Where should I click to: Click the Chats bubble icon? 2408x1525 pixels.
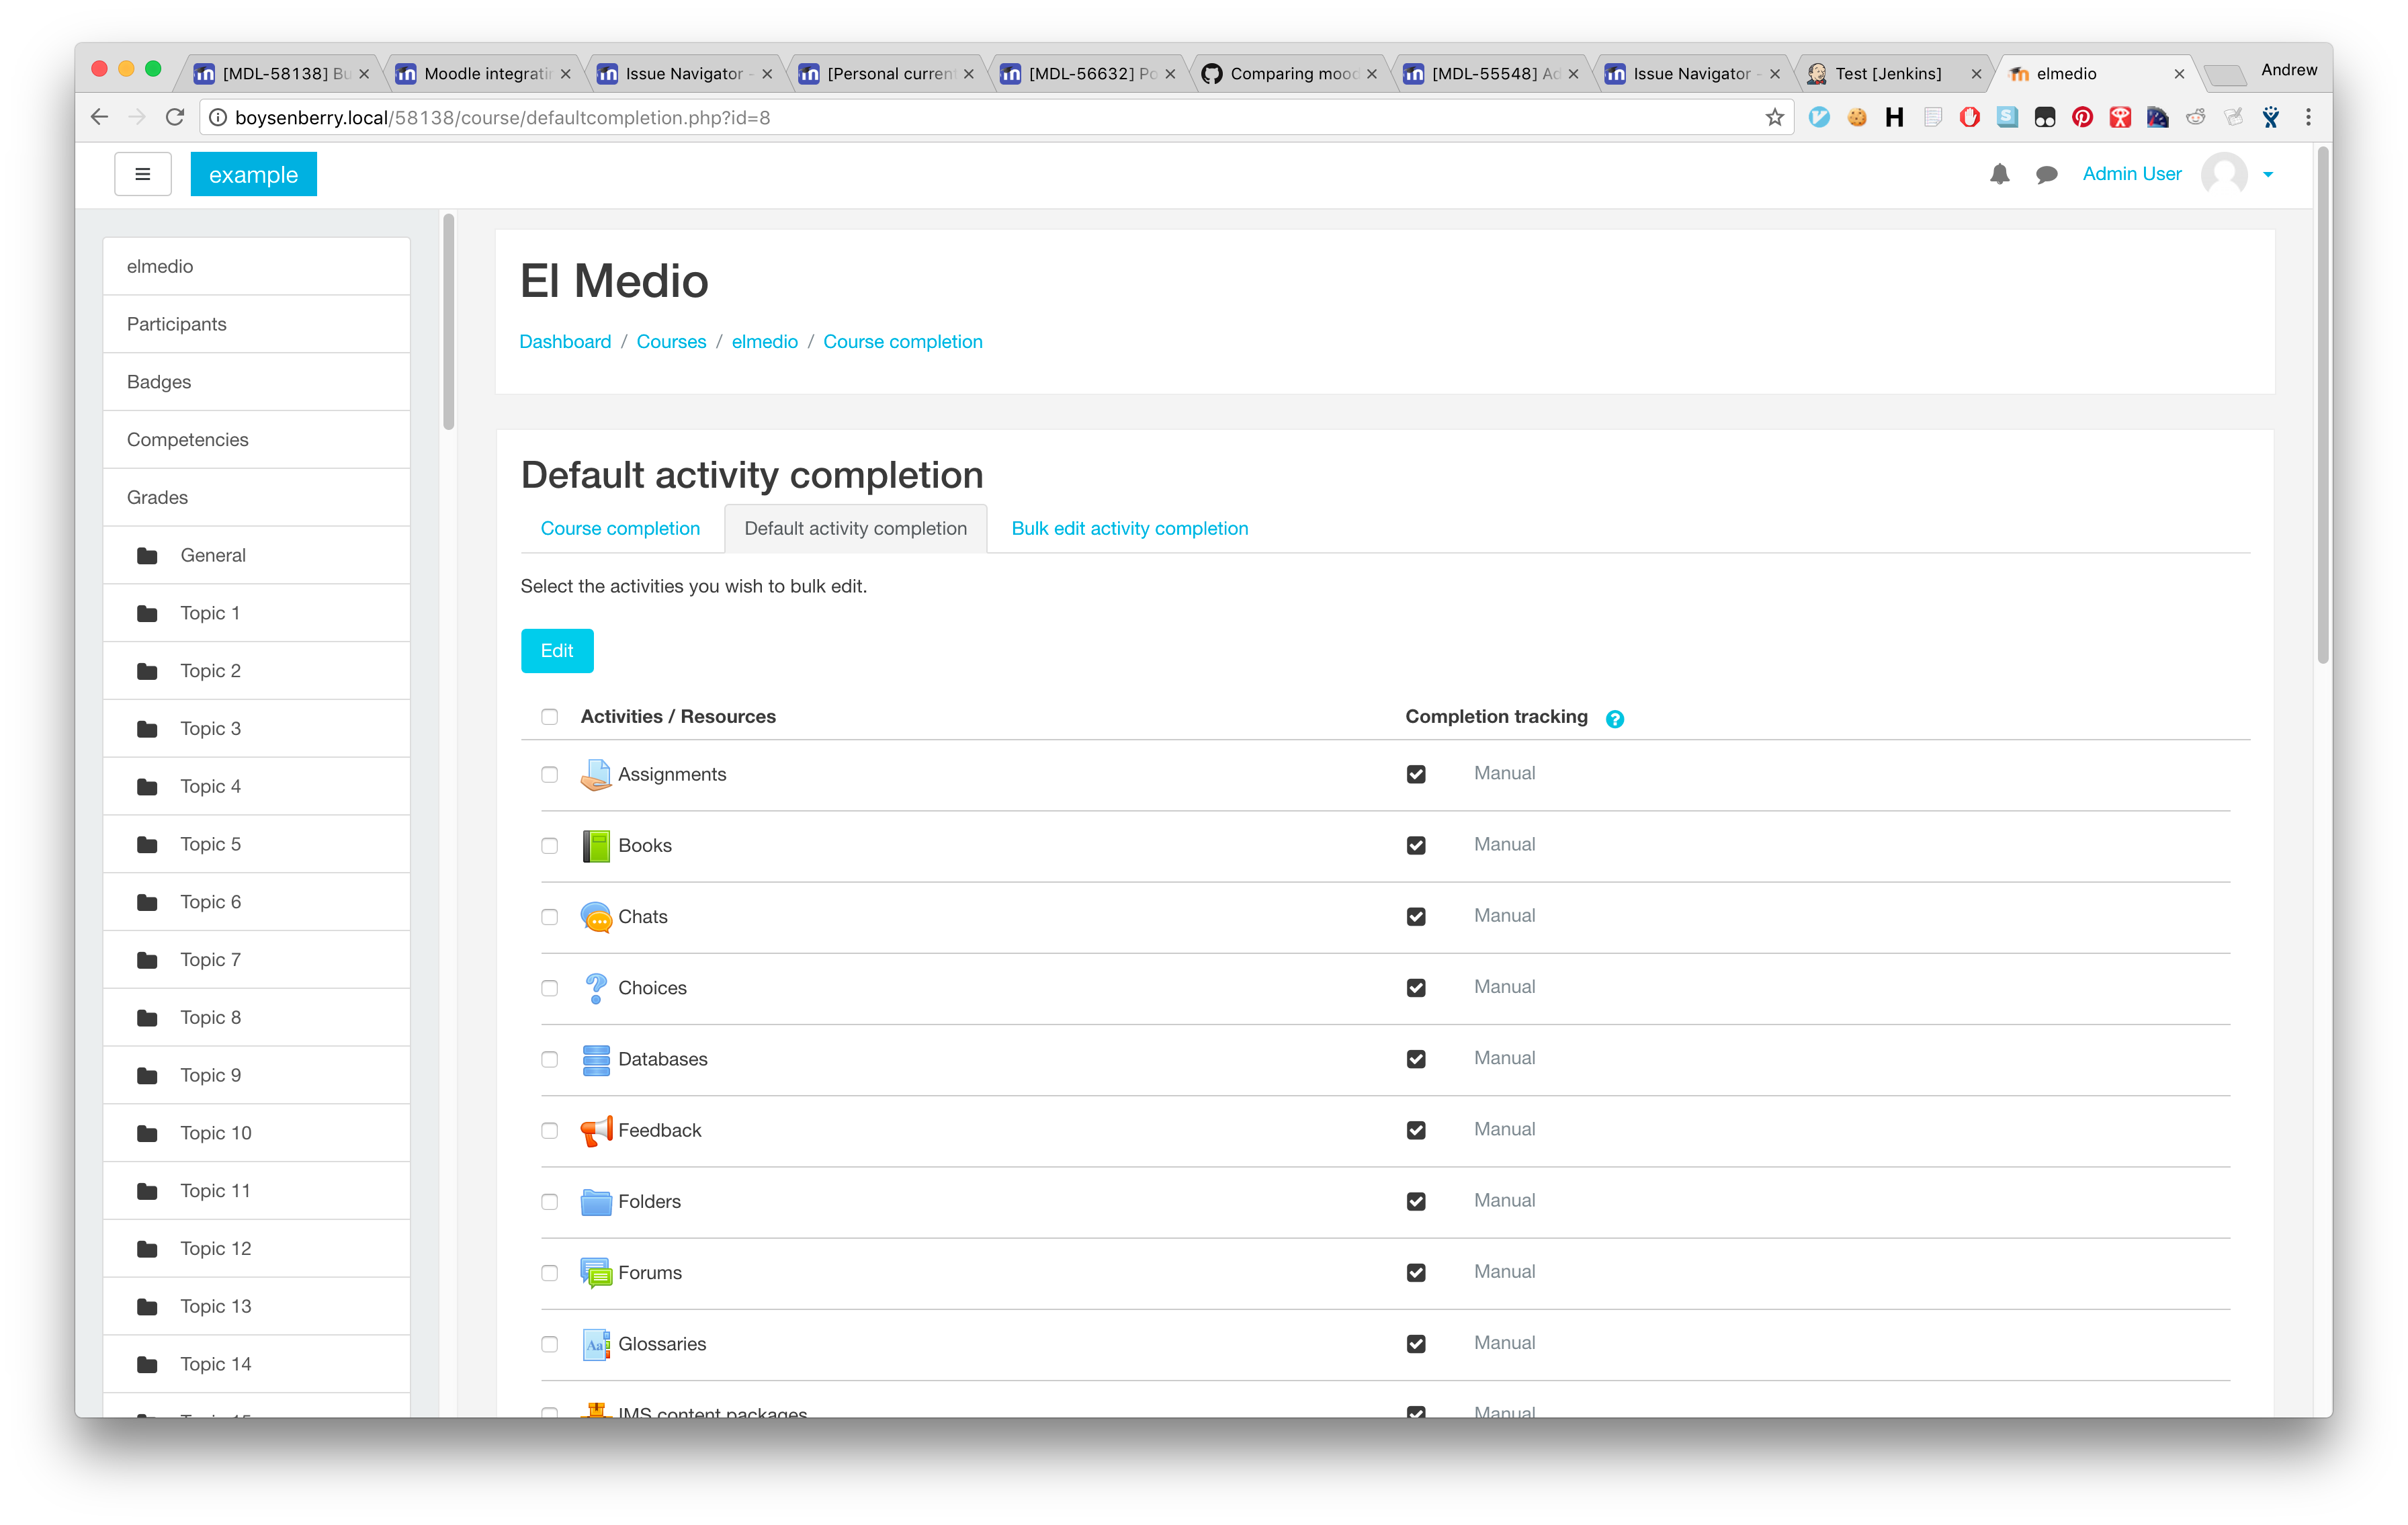pos(596,916)
